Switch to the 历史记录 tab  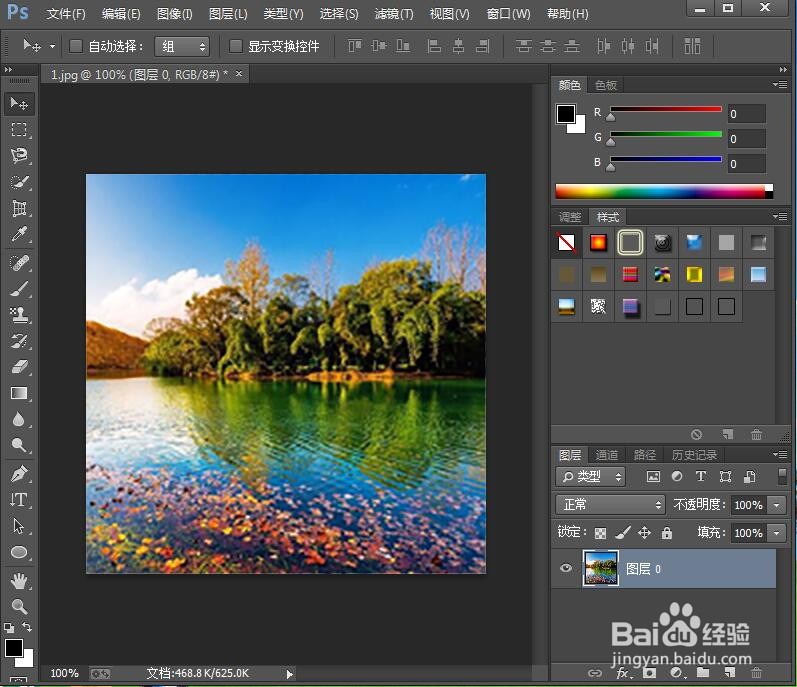pyautogui.click(x=694, y=455)
